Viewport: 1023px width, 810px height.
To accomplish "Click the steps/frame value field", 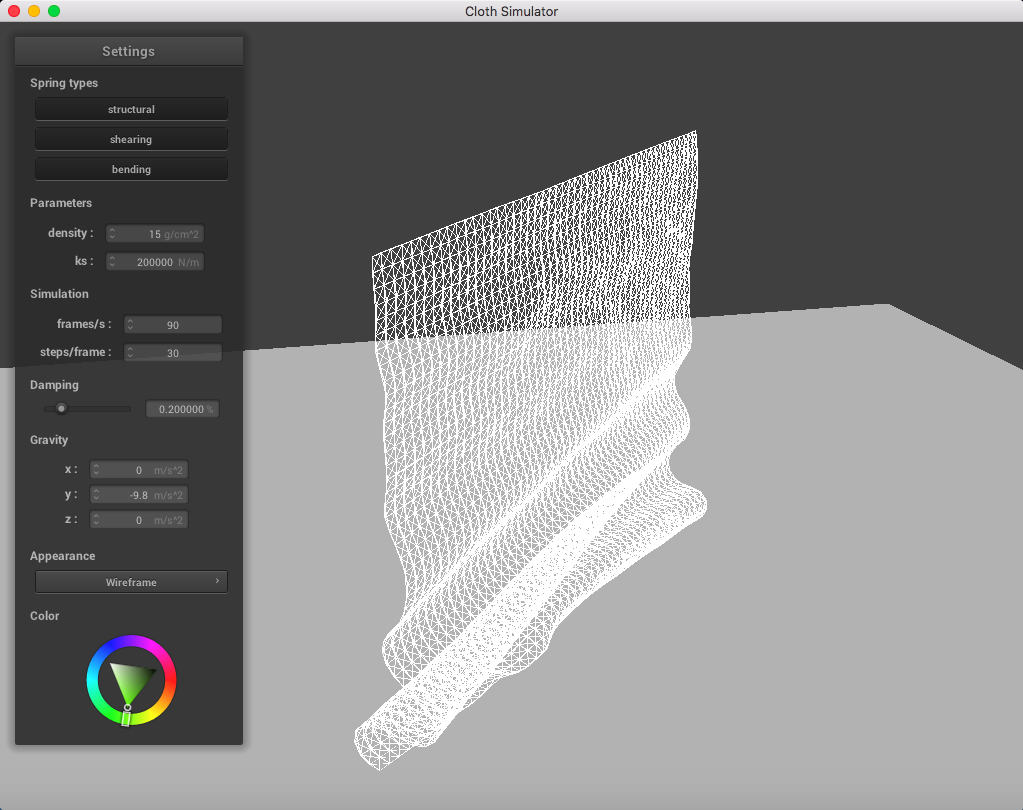I will pyautogui.click(x=173, y=352).
